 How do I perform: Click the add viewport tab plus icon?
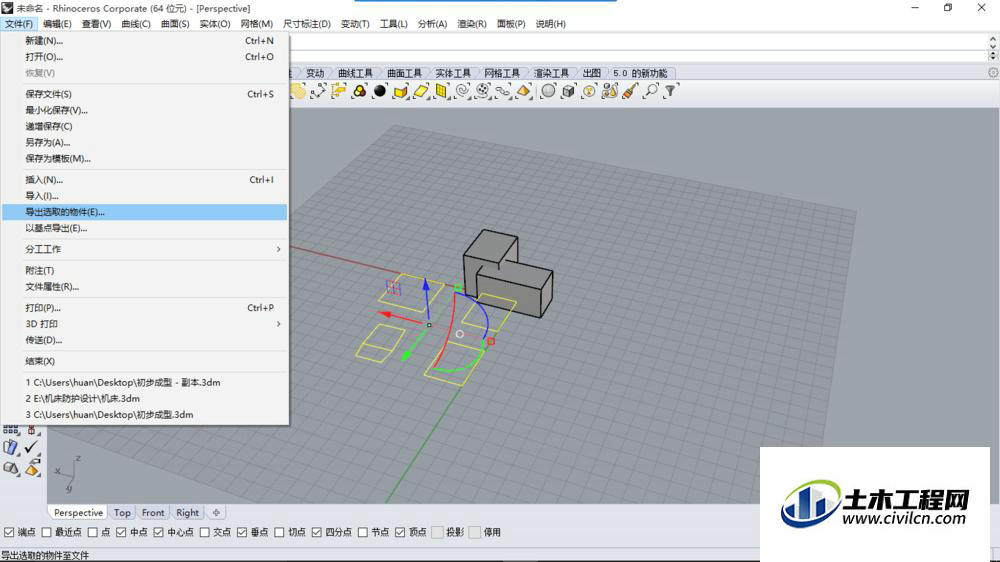pos(216,512)
